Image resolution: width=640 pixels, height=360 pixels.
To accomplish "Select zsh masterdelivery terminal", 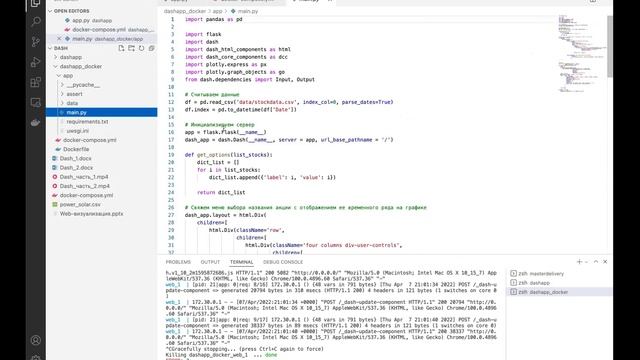I will click(540, 273).
